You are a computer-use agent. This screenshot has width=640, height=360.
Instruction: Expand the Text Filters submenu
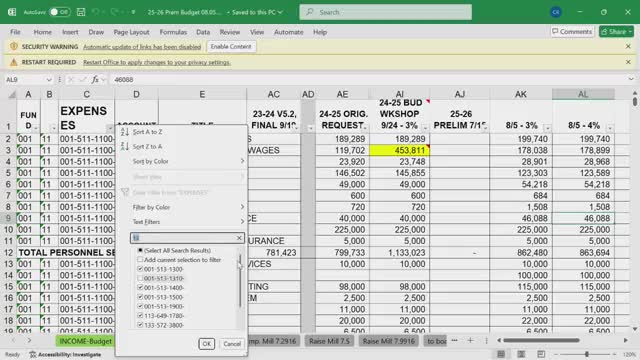coord(182,222)
